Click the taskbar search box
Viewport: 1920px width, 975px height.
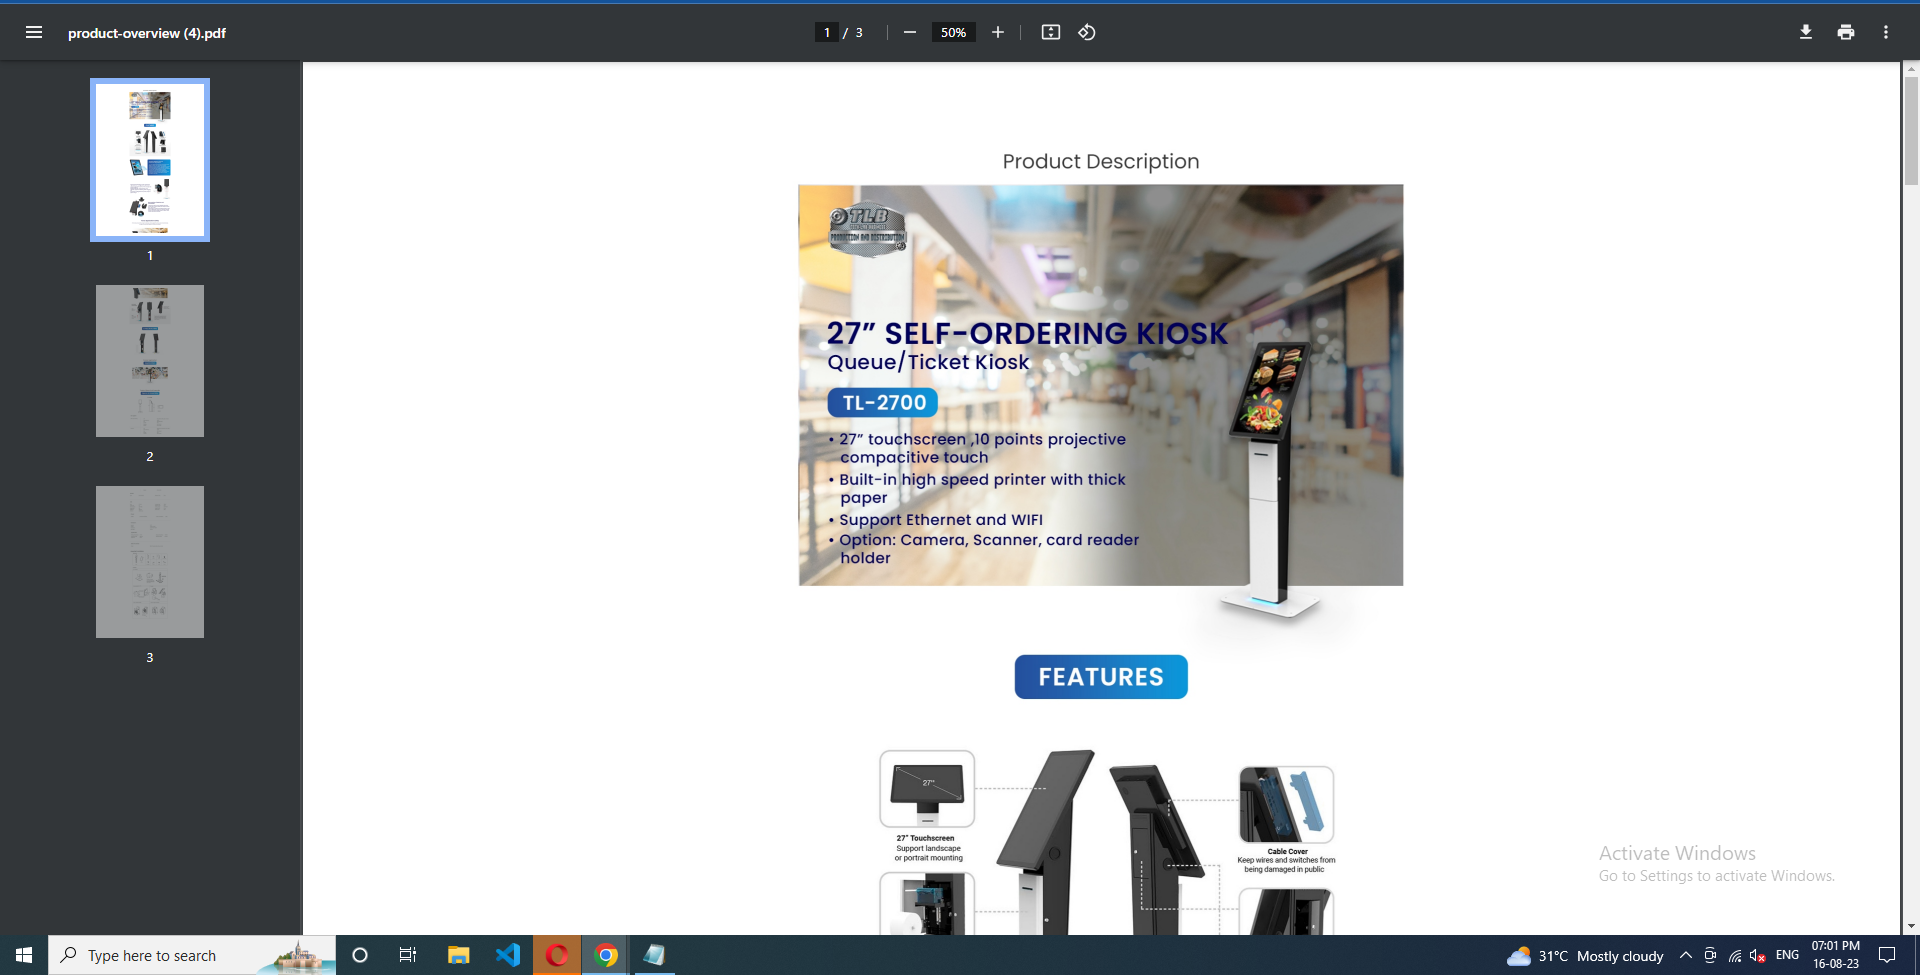click(x=192, y=955)
